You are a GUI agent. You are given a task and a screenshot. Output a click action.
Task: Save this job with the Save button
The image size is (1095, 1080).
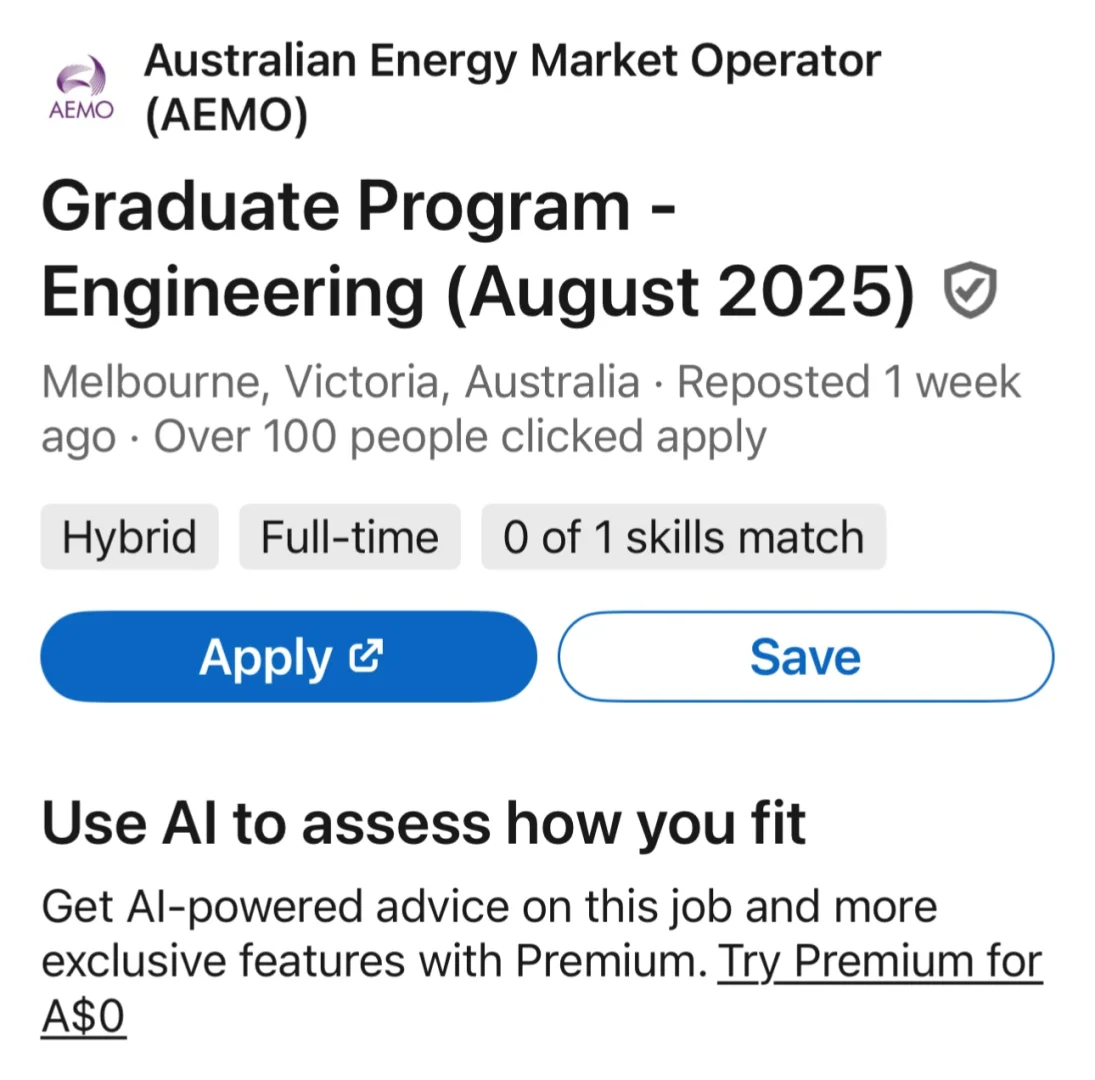[805, 657]
